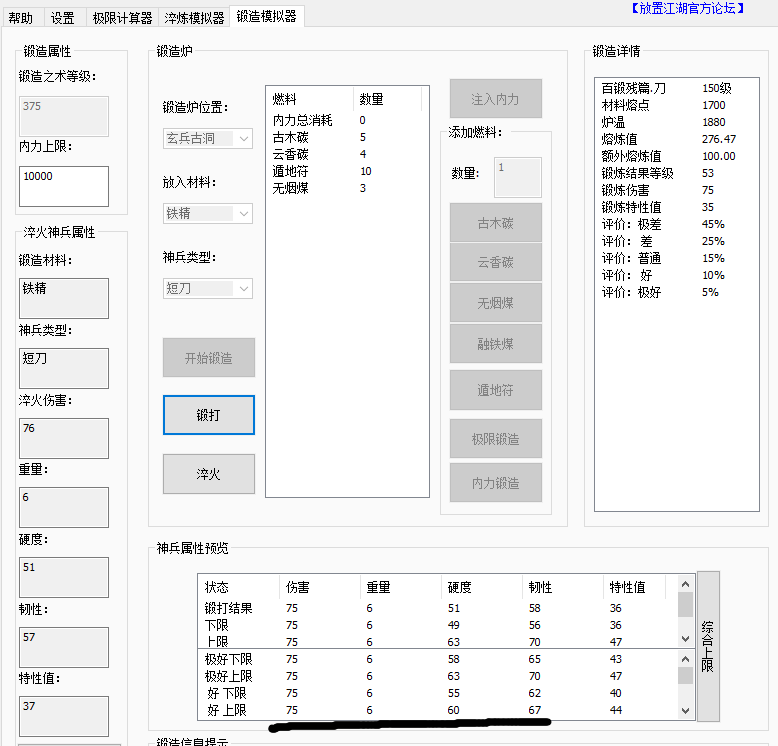Select the 锻打结果 row in preview table

pyautogui.click(x=438, y=608)
